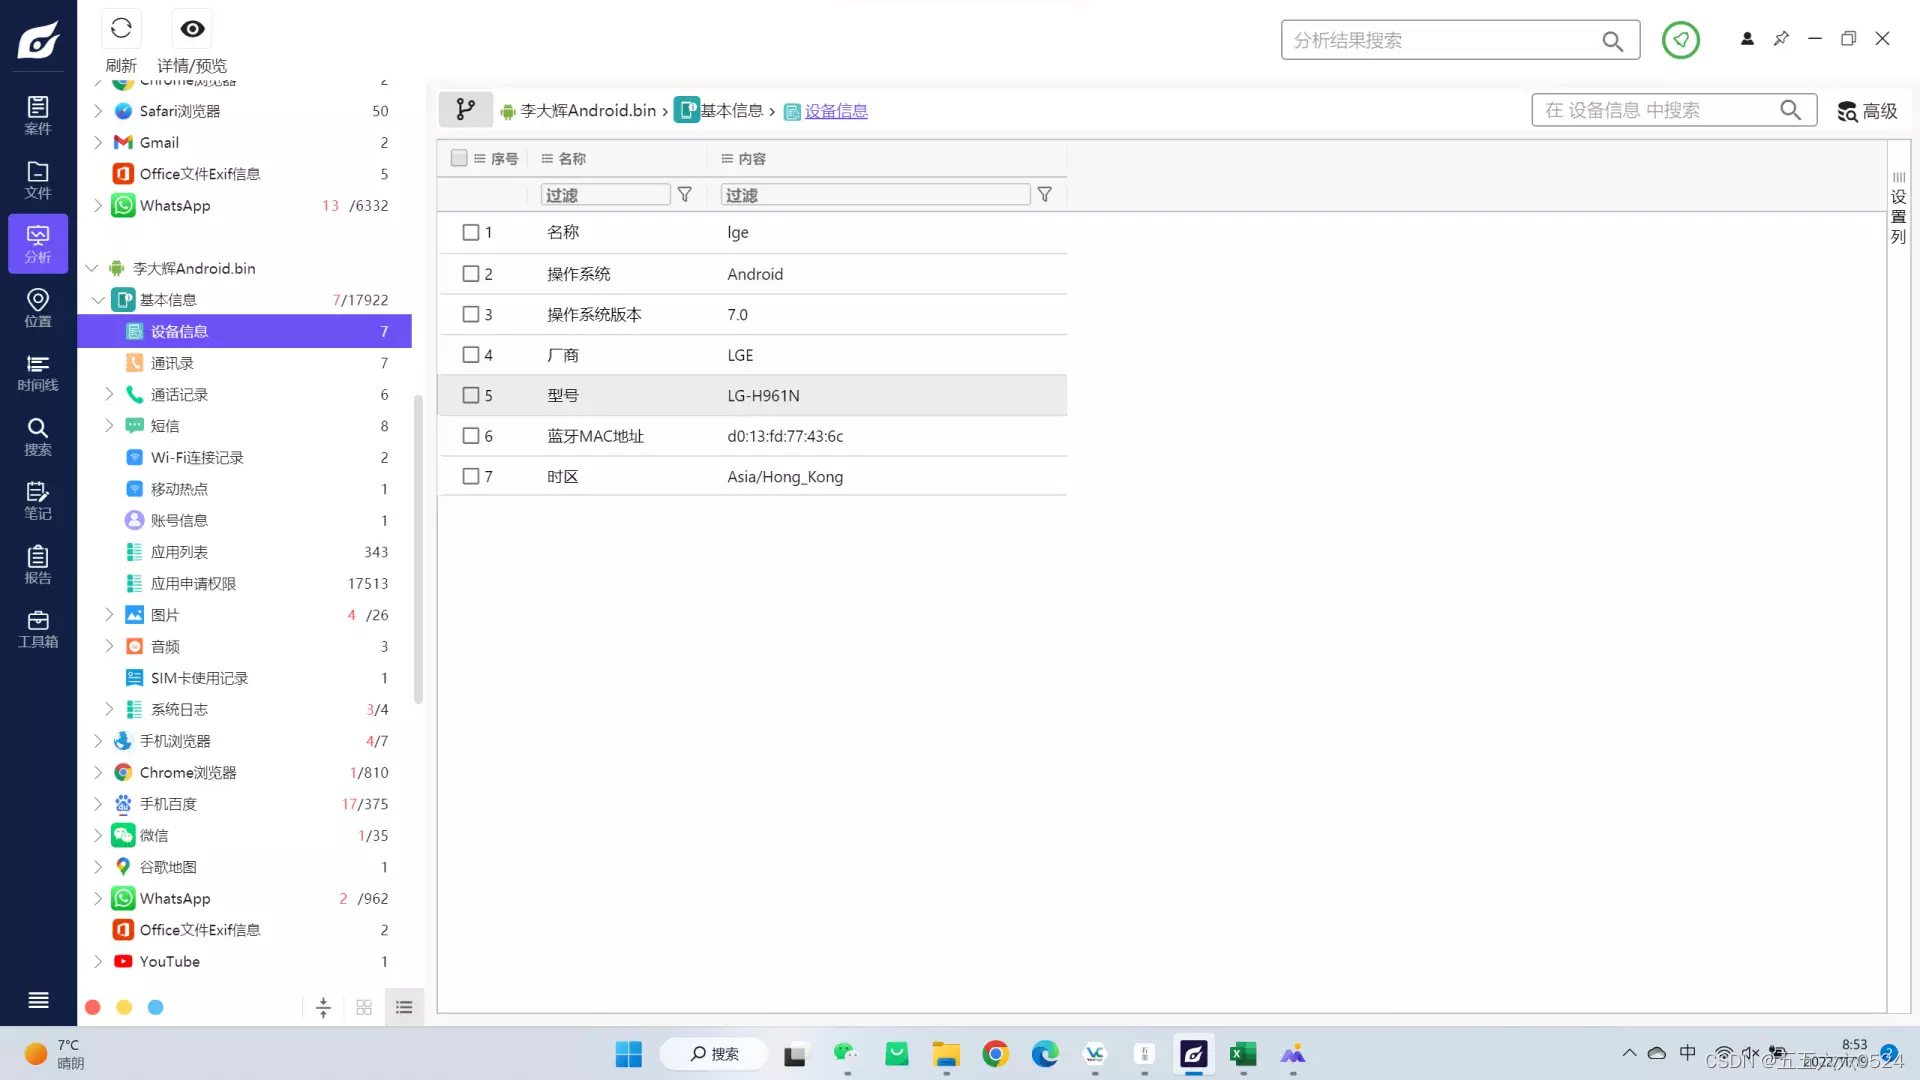Open Excel from the Windows taskbar
1920x1080 pixels.
1243,1054
